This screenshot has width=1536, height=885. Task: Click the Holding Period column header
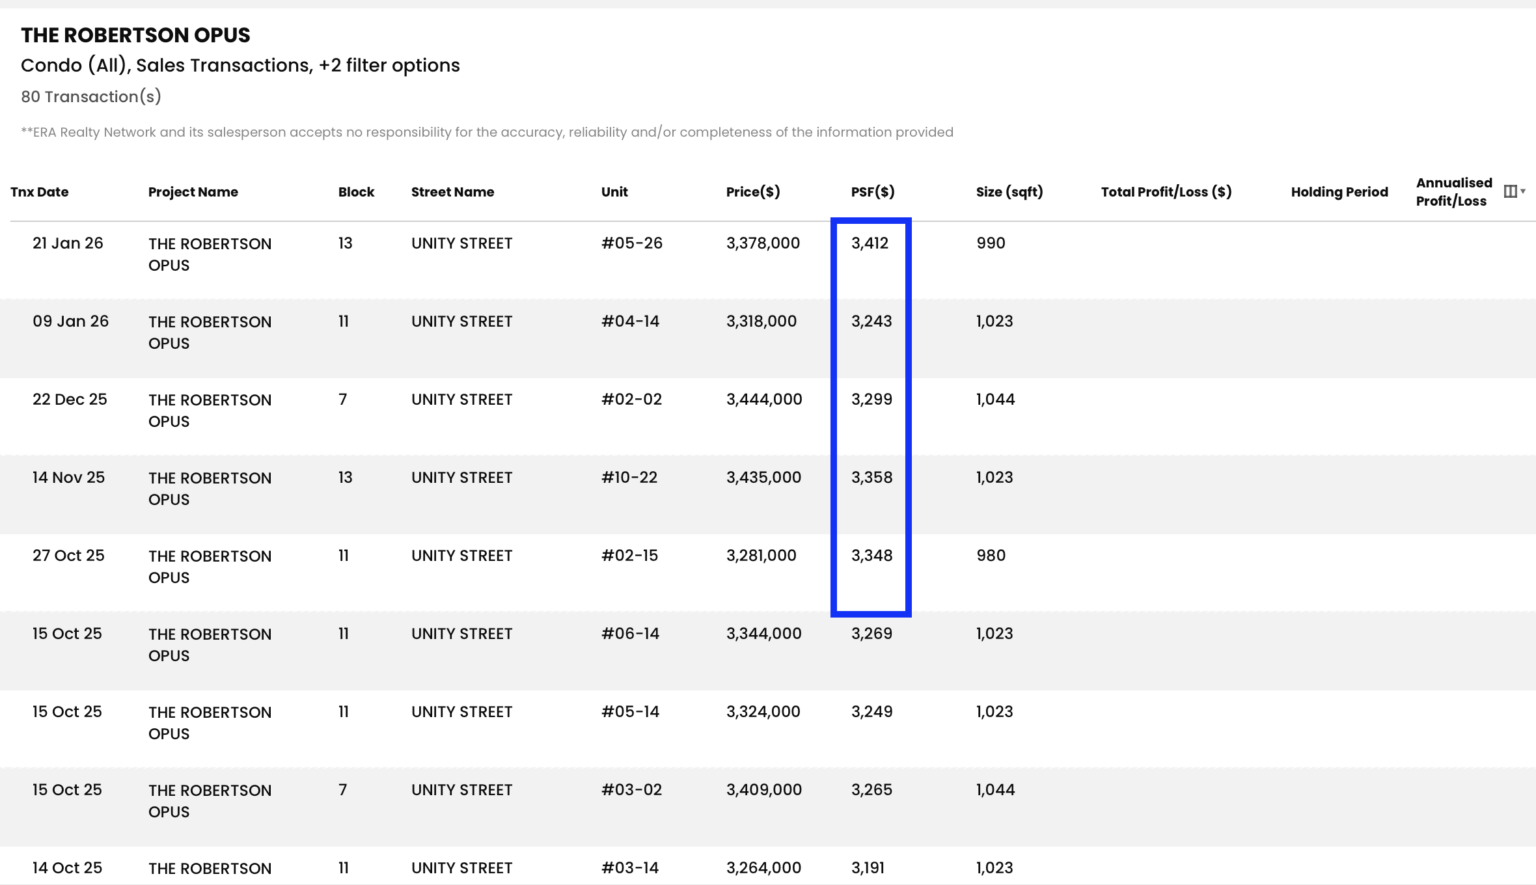point(1339,192)
